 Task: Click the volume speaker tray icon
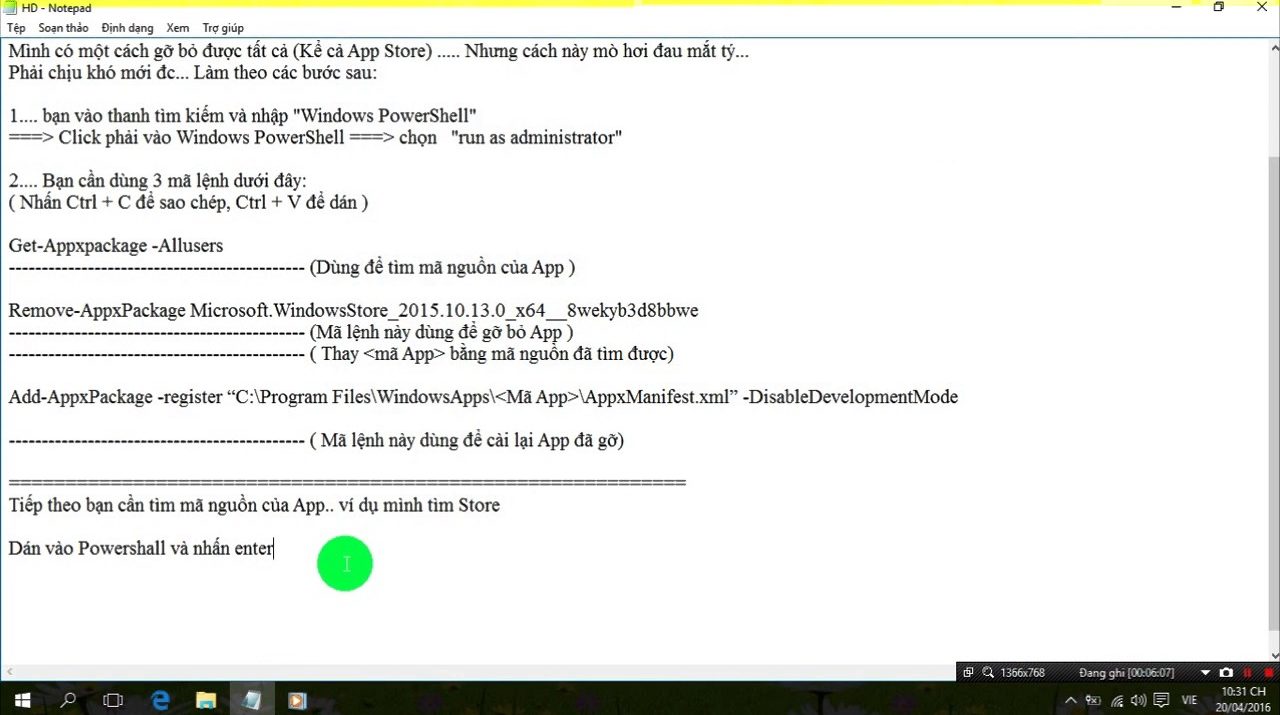(x=1140, y=700)
